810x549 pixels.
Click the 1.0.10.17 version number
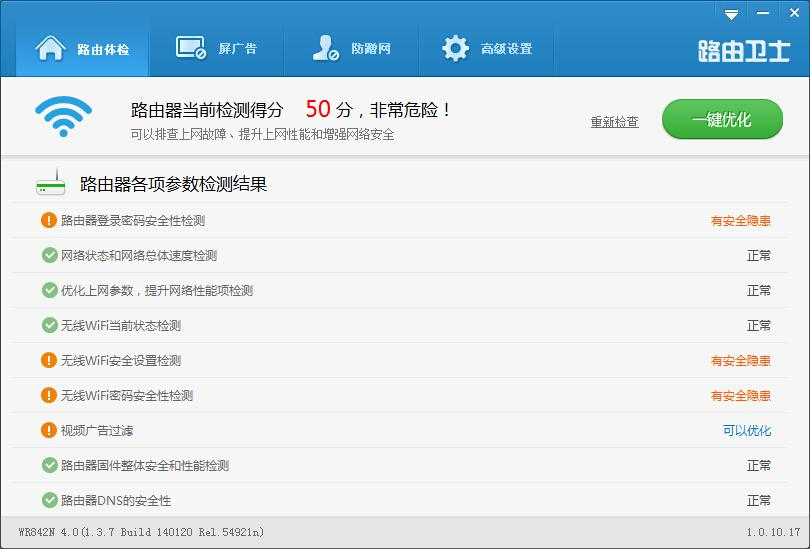(773, 532)
